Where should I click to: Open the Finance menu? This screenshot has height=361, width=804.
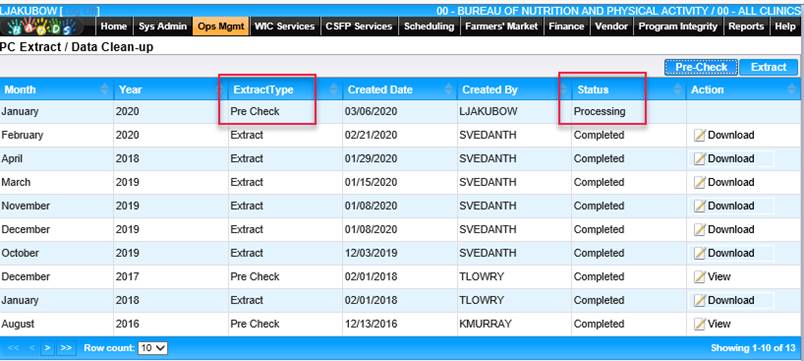pyautogui.click(x=566, y=27)
